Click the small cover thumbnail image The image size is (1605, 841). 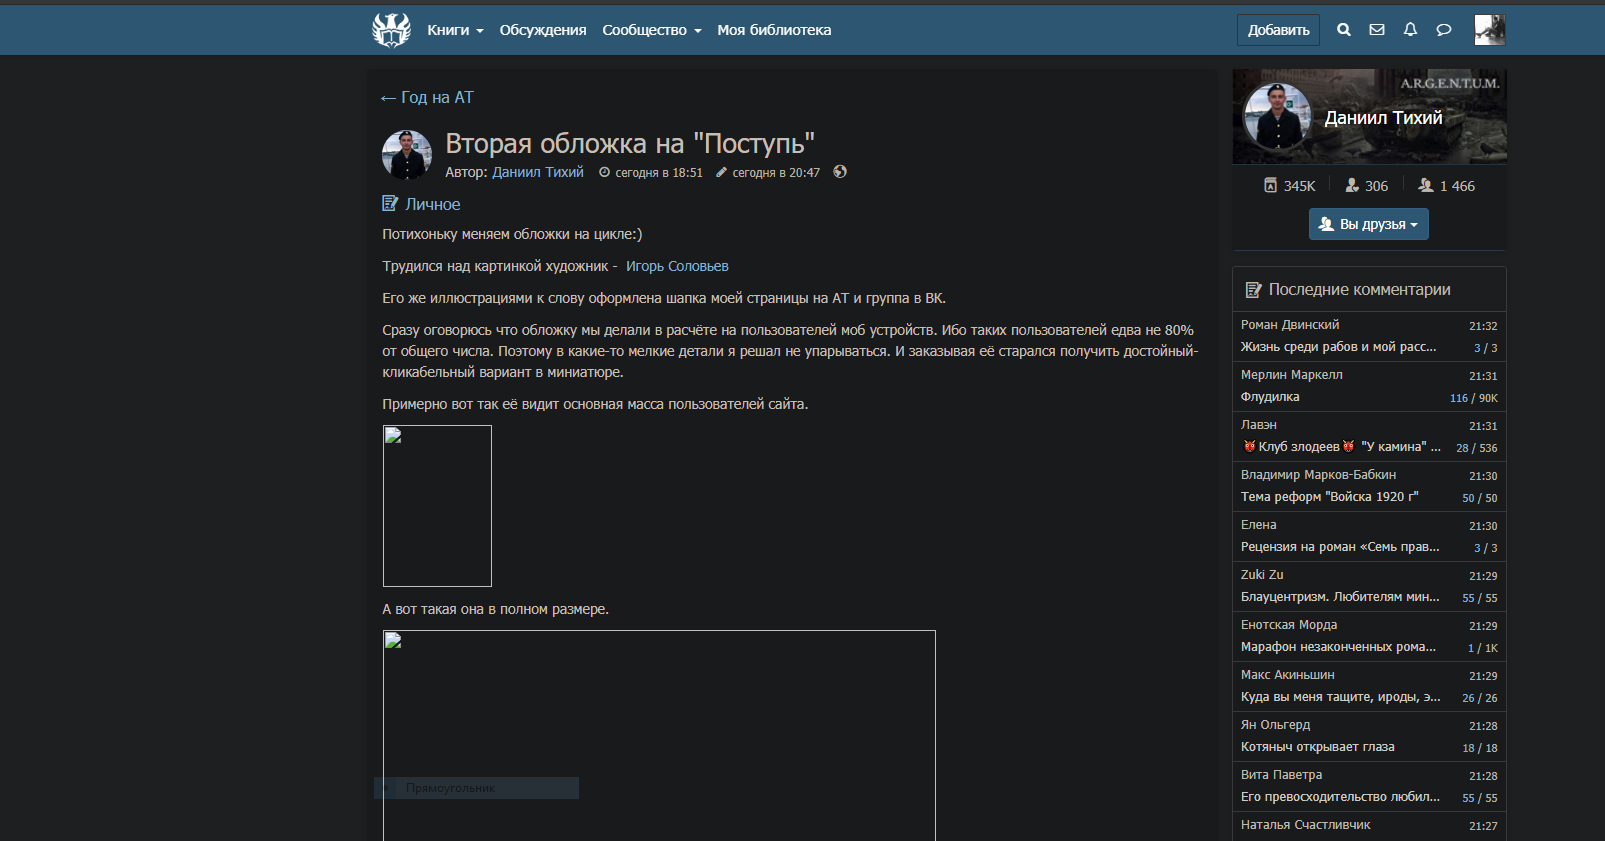(x=437, y=506)
